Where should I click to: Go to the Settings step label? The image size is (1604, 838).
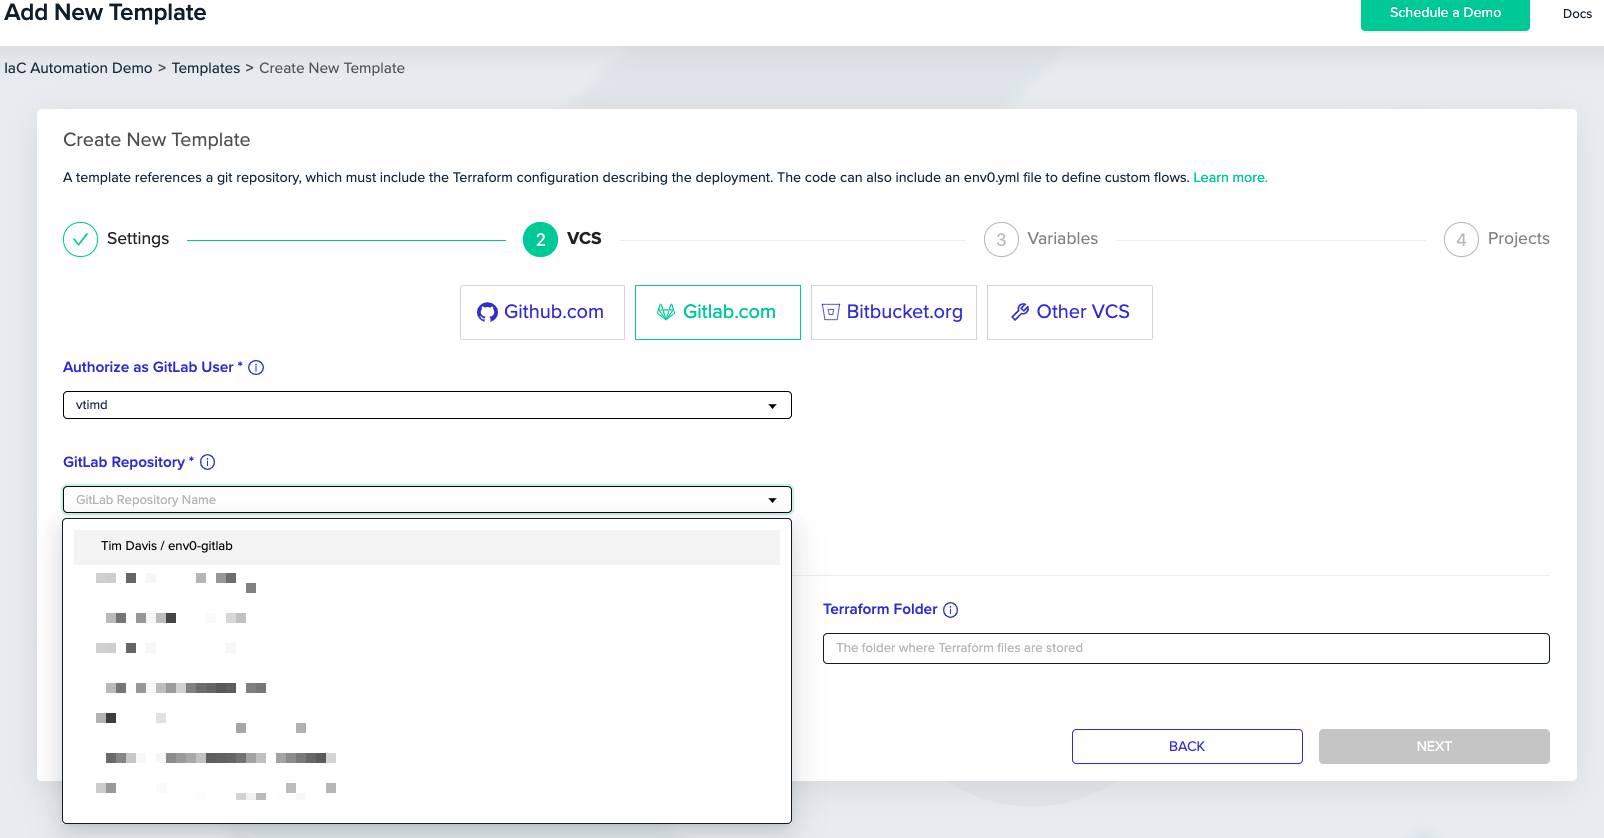[138, 239]
